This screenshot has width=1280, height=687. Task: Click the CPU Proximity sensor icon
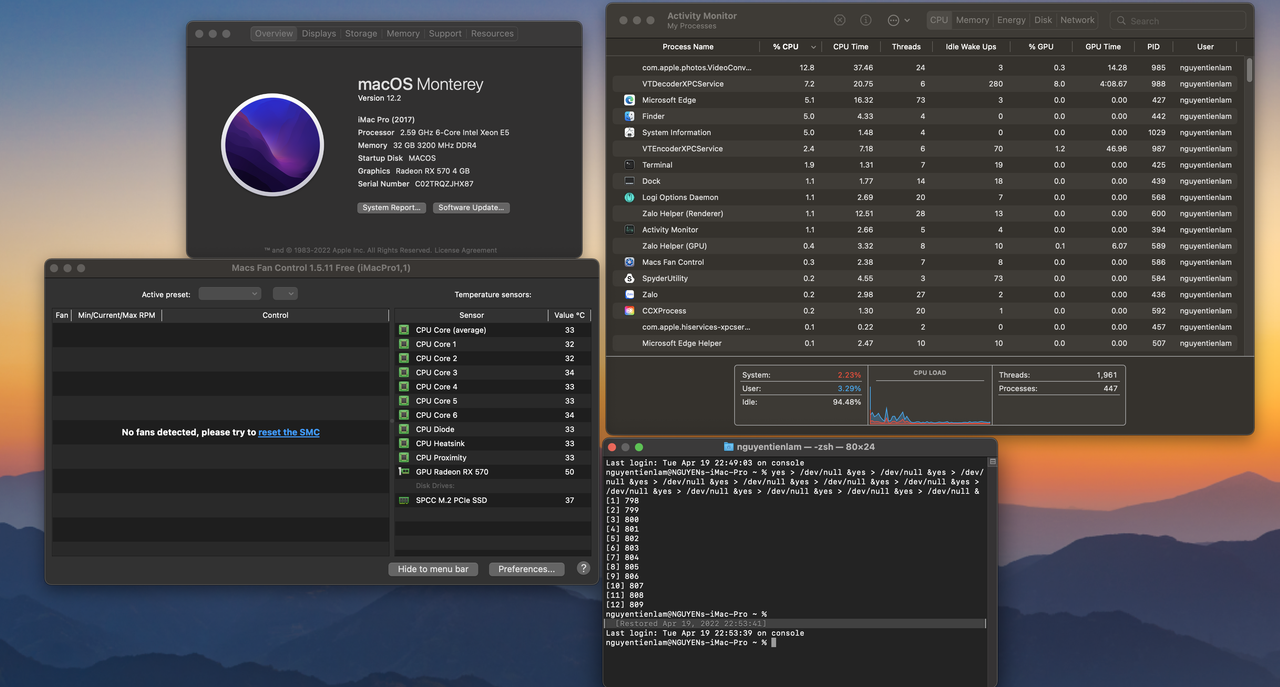pos(404,458)
